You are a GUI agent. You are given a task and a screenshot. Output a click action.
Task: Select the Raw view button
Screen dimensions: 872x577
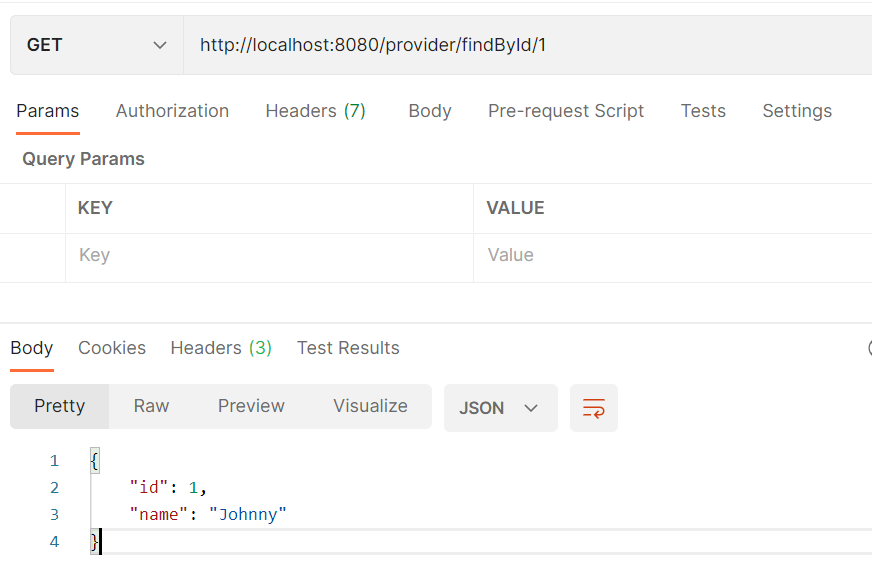[151, 406]
